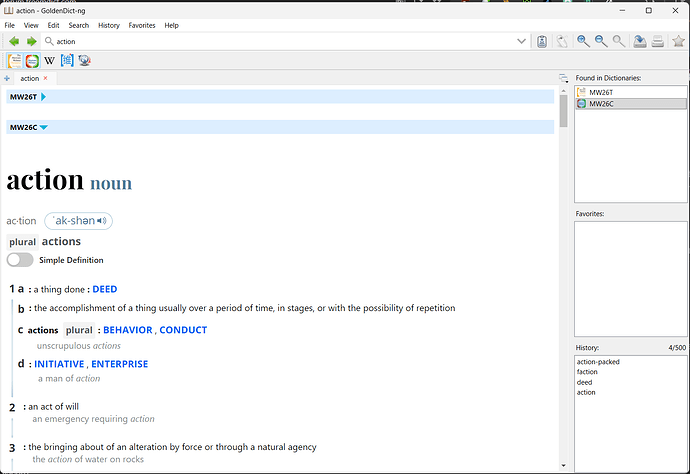This screenshot has height=474, width=690.
Task: Open the Edit menu
Action: (x=53, y=26)
